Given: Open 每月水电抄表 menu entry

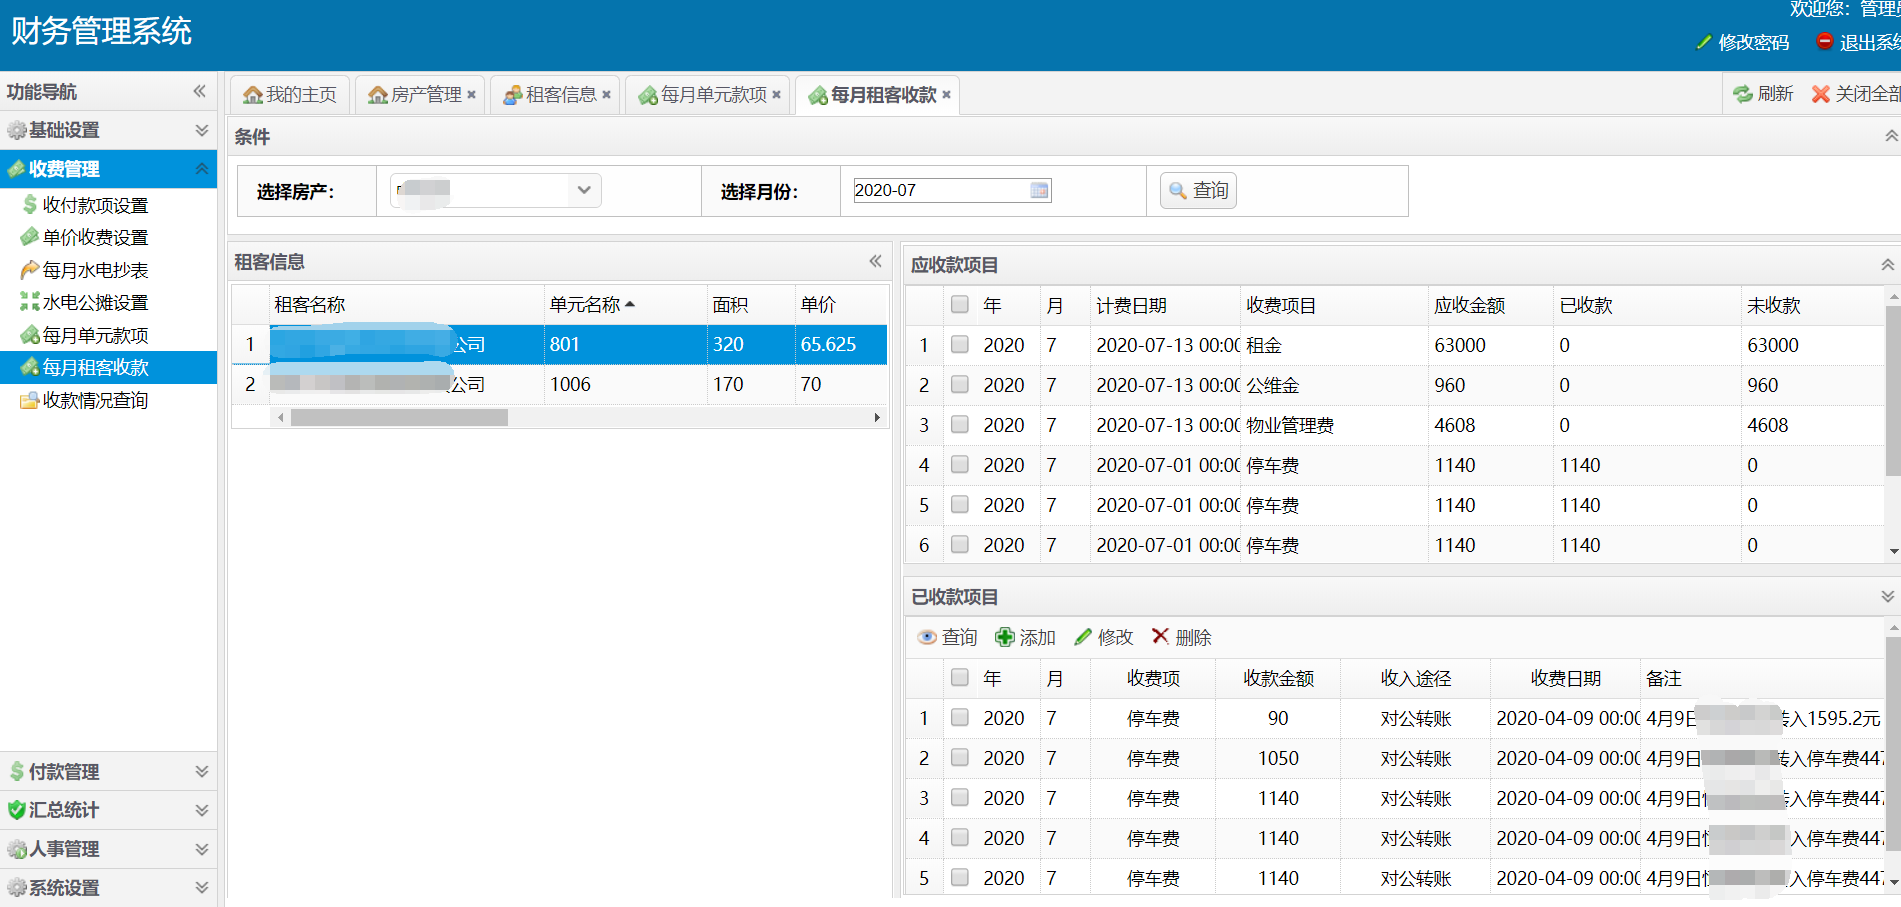Looking at the screenshot, I should pyautogui.click(x=85, y=270).
